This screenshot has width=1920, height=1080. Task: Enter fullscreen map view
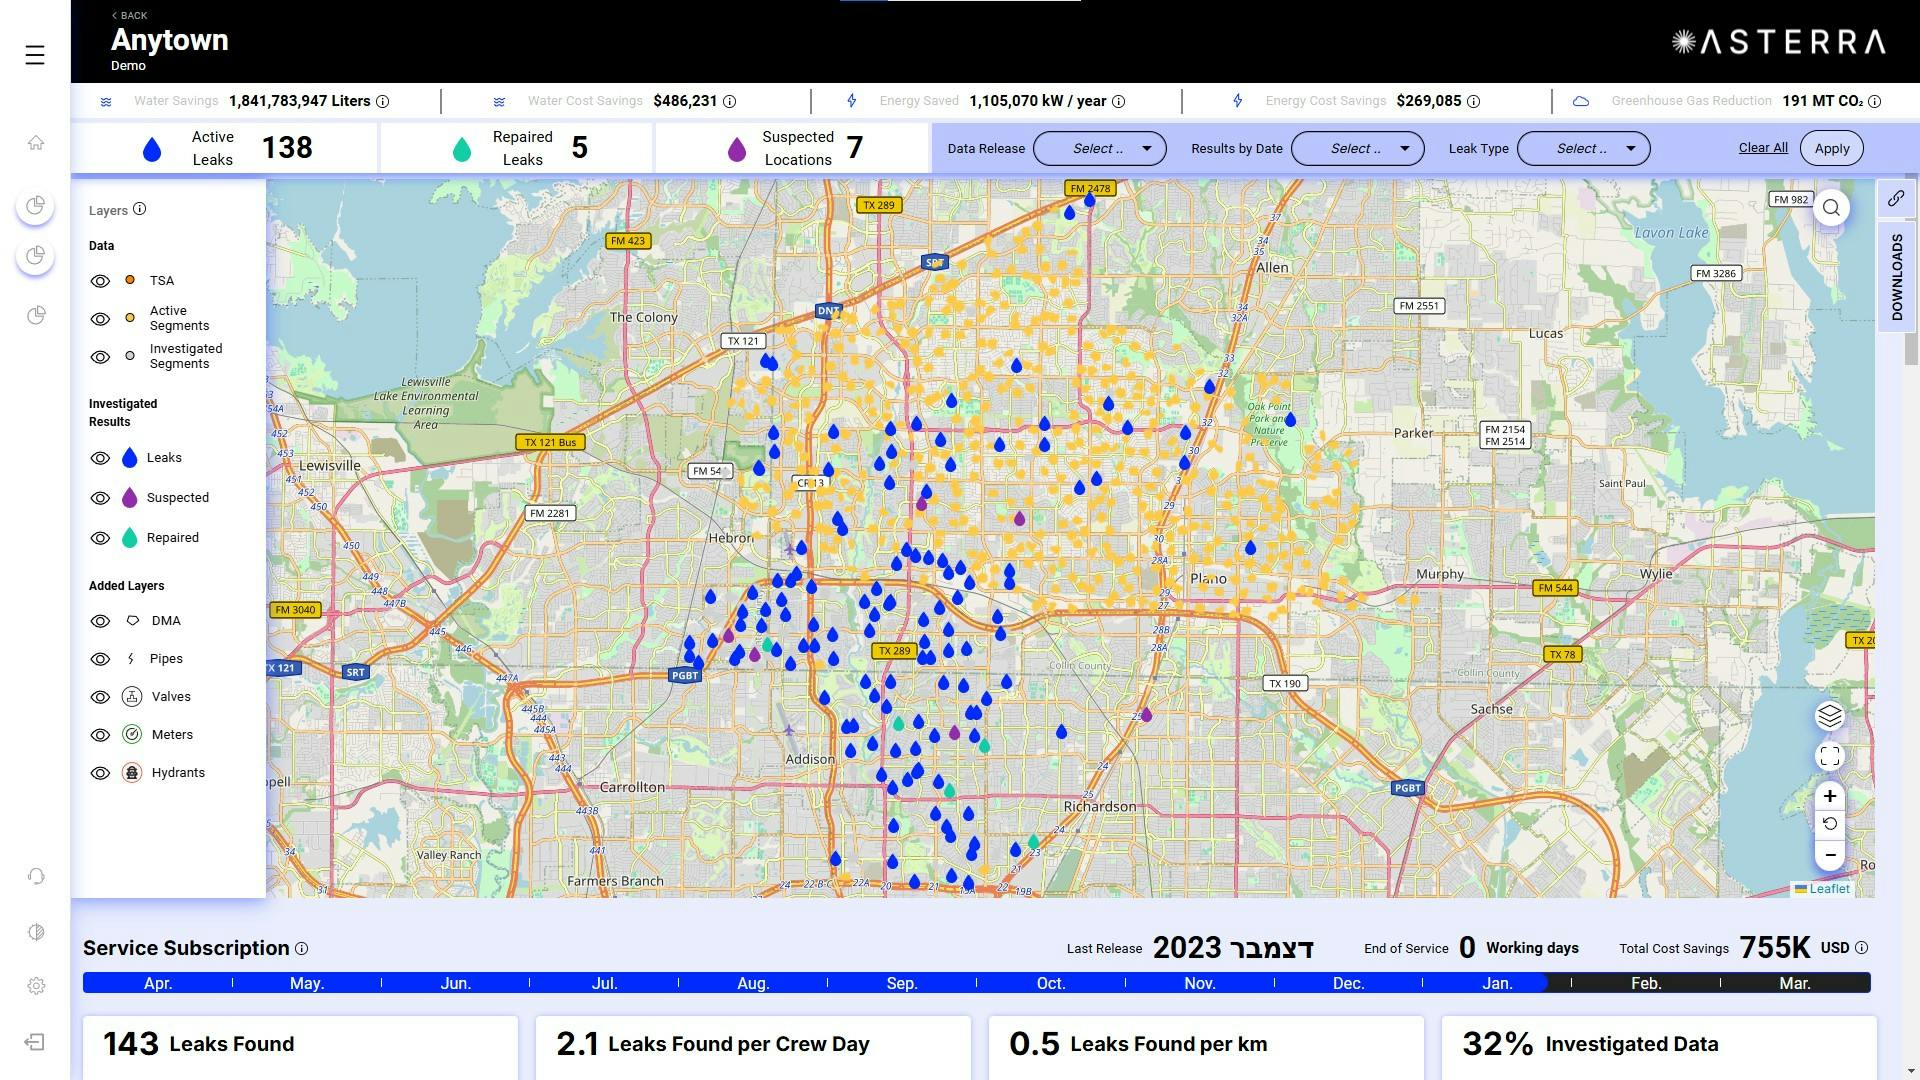point(1829,757)
